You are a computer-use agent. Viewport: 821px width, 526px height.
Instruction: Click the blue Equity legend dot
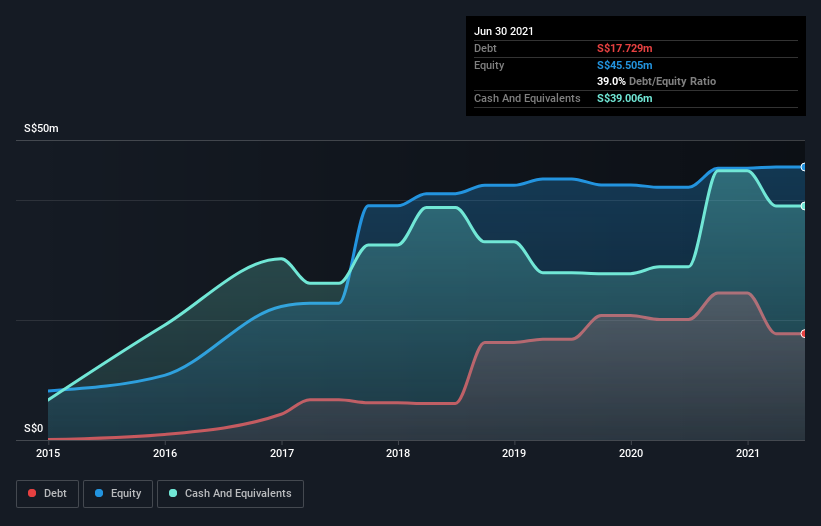[x=99, y=493]
